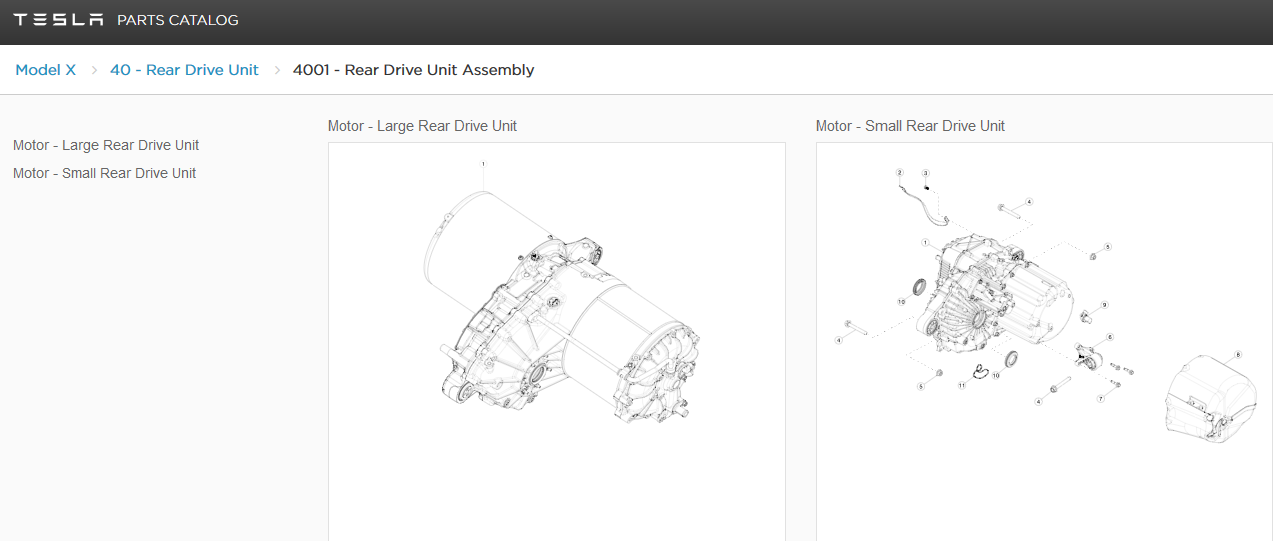This screenshot has height=541, width=1273.
Task: Click the Motor - Small Rear Drive Unit heading
Action: click(x=910, y=126)
